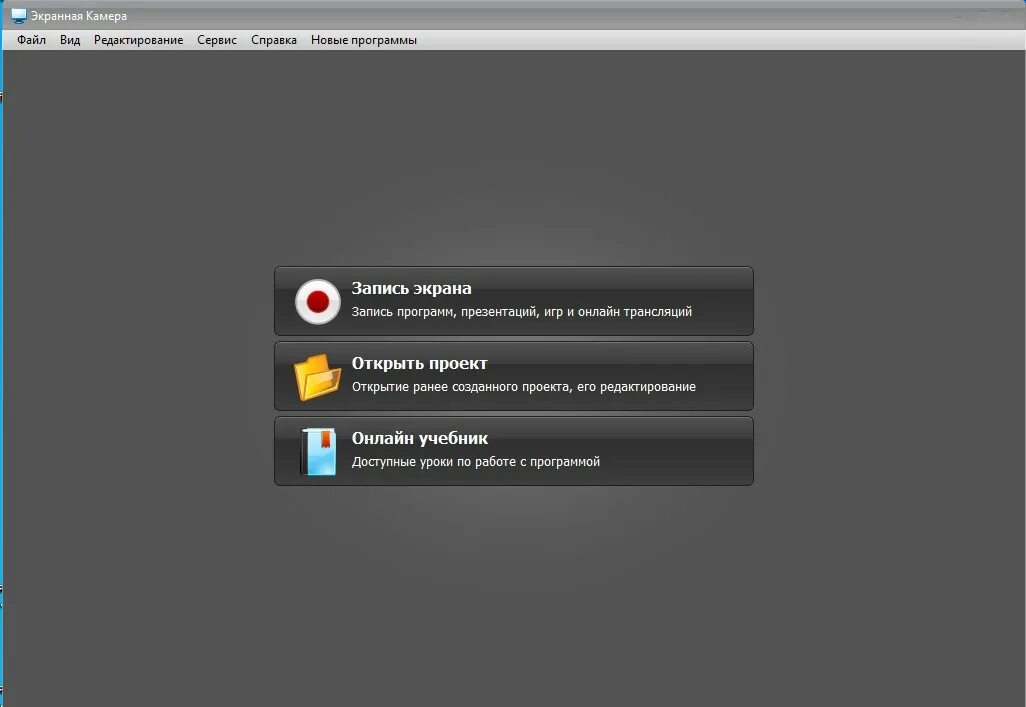The image size is (1026, 707).
Task: Open the Редактирование menu
Action: [x=138, y=40]
